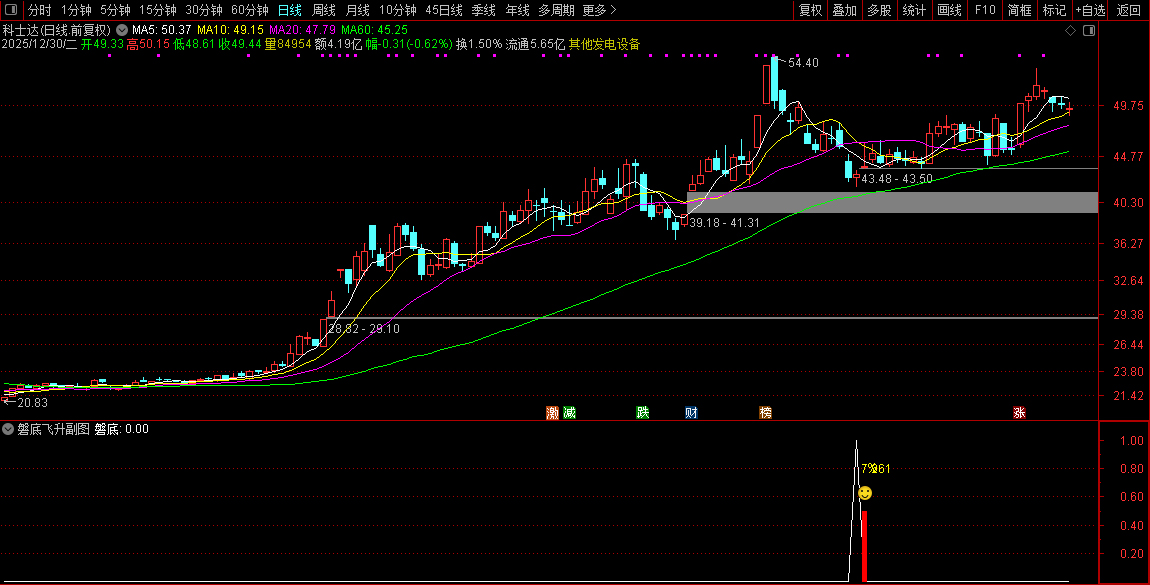Click the 减 info marker icon

coord(569,413)
